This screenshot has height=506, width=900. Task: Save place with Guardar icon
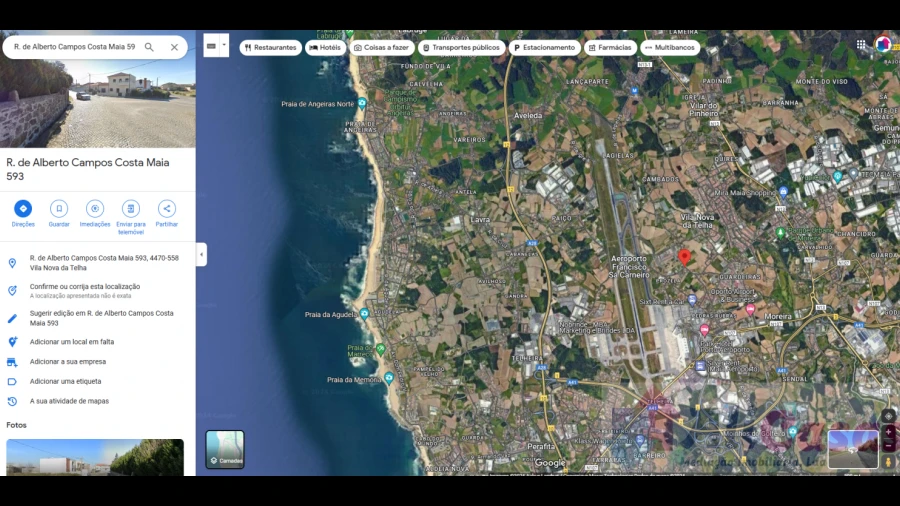(x=59, y=209)
